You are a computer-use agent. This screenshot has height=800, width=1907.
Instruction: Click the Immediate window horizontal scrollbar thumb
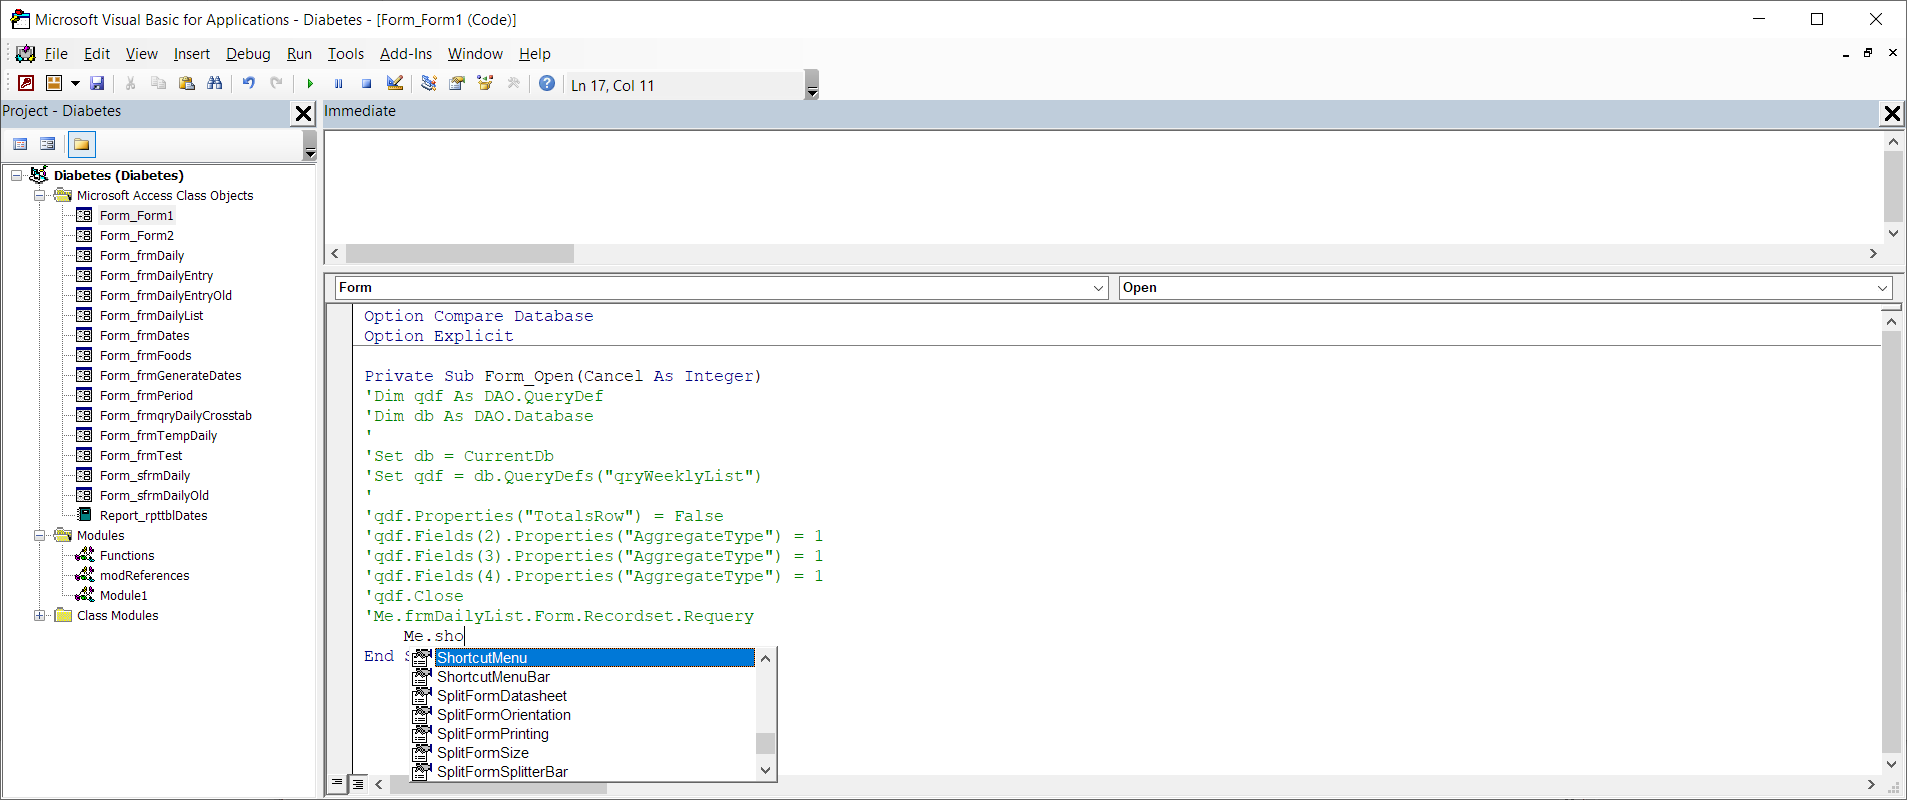coord(460,254)
